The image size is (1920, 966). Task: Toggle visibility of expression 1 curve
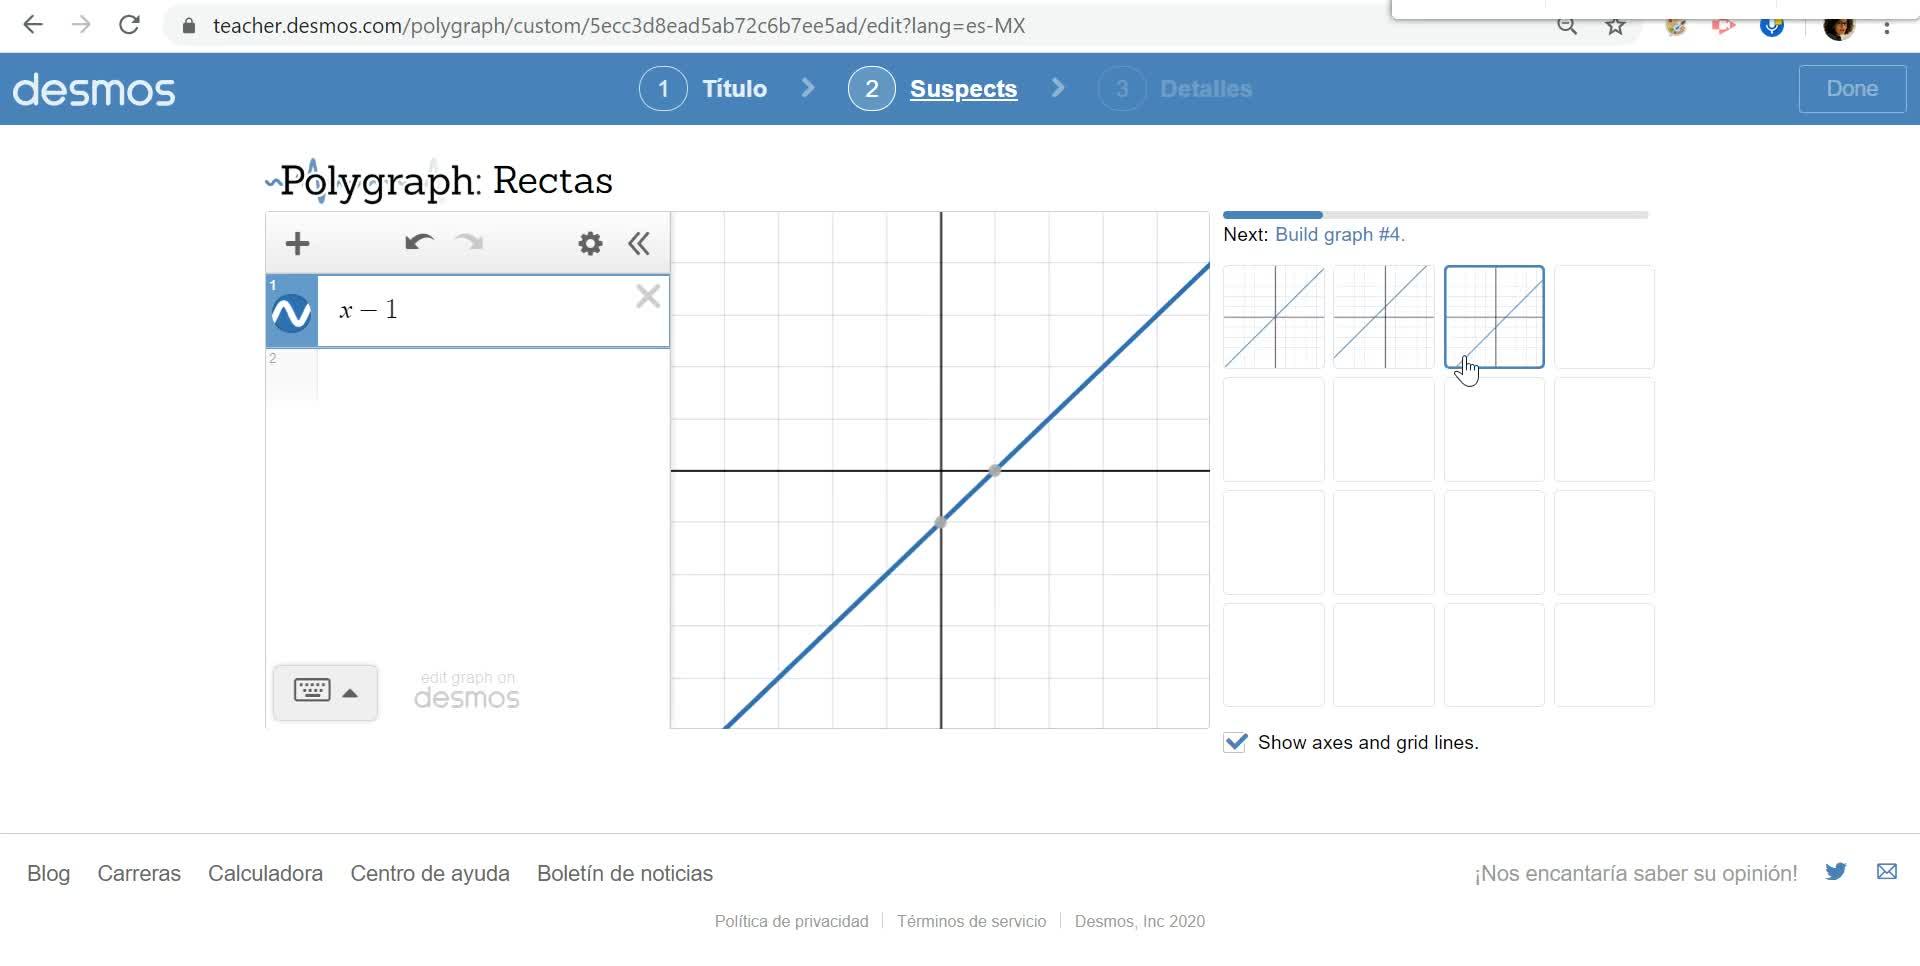(292, 313)
